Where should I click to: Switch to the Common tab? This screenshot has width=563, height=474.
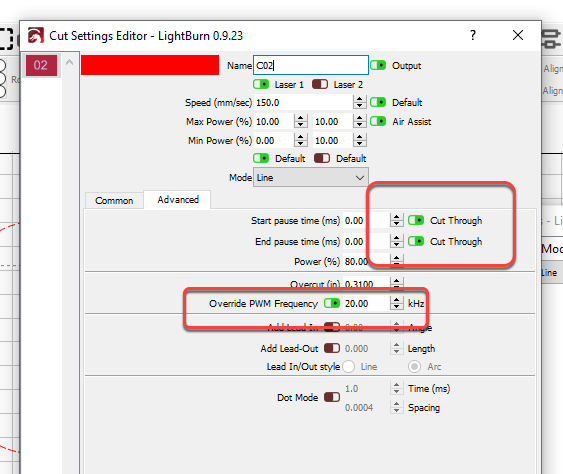coord(114,200)
